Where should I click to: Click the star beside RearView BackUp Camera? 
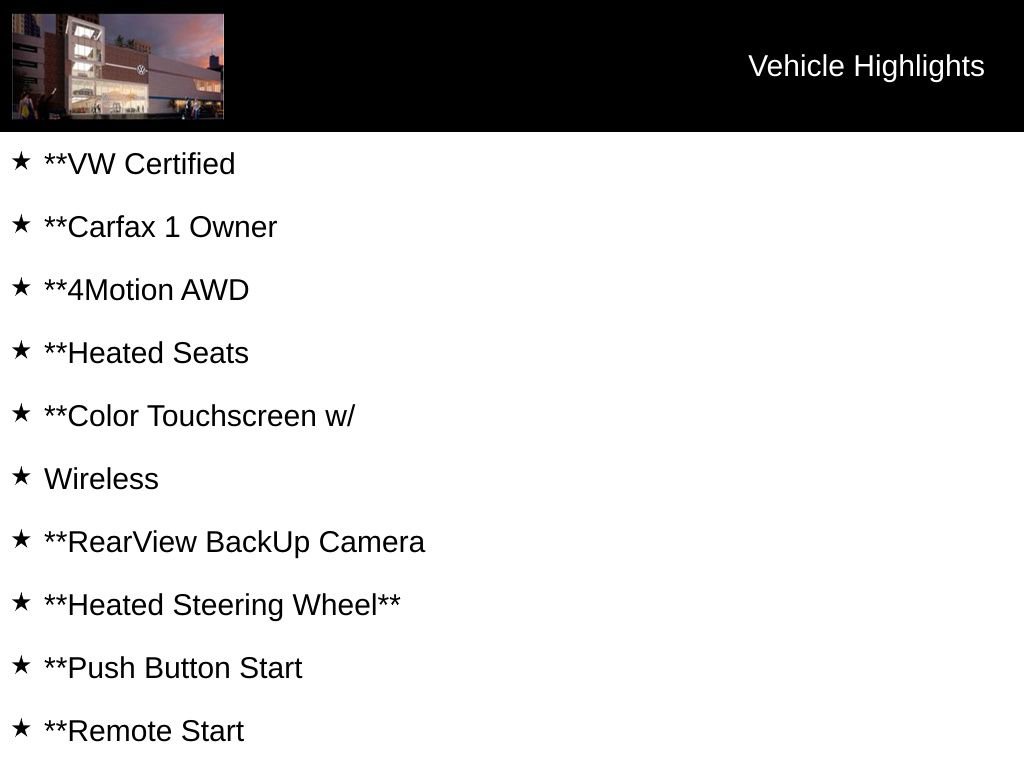tap(21, 539)
